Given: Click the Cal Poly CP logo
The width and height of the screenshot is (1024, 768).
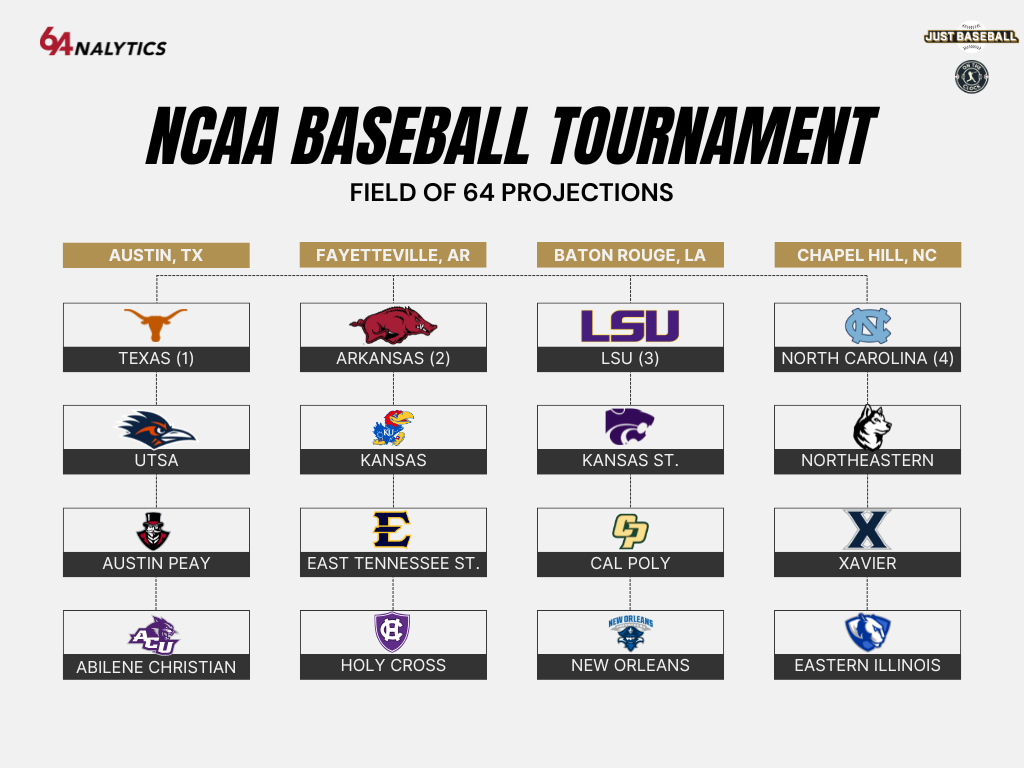Looking at the screenshot, I should [x=630, y=530].
